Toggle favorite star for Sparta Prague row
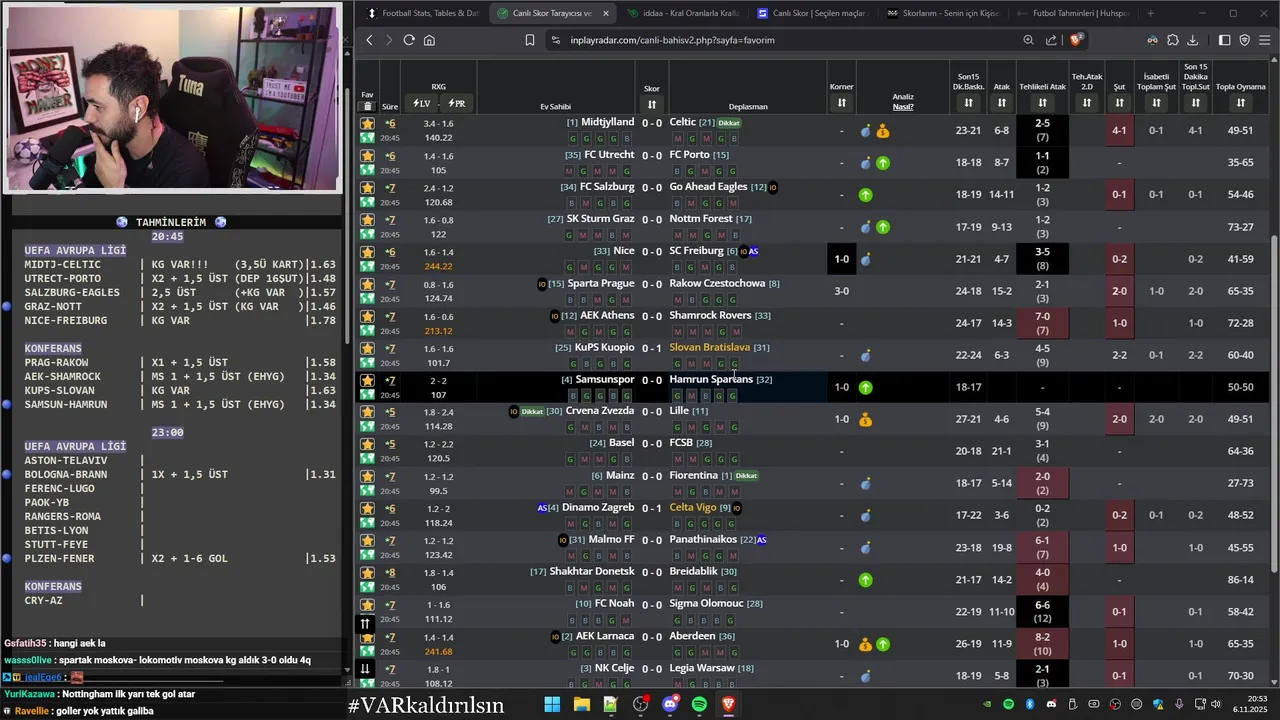The width and height of the screenshot is (1280, 720). 367,284
